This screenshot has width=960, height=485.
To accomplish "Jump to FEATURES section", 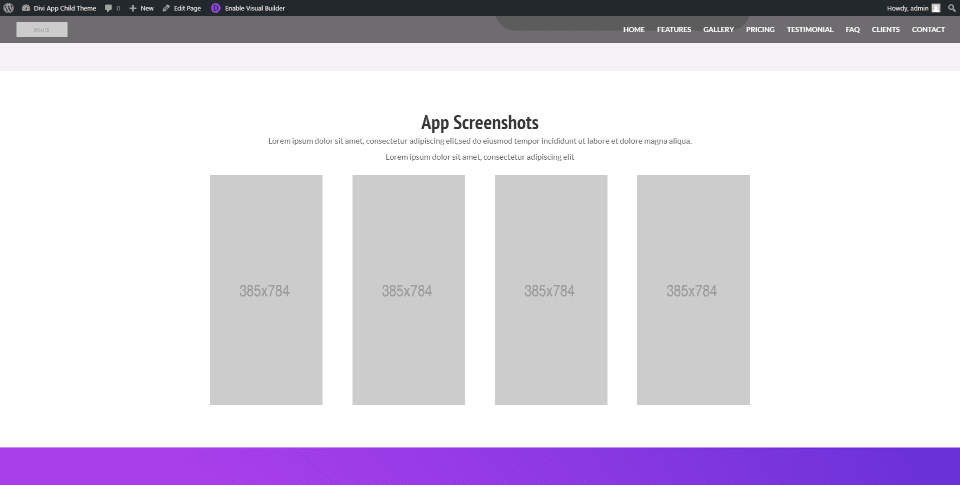I will [674, 29].
